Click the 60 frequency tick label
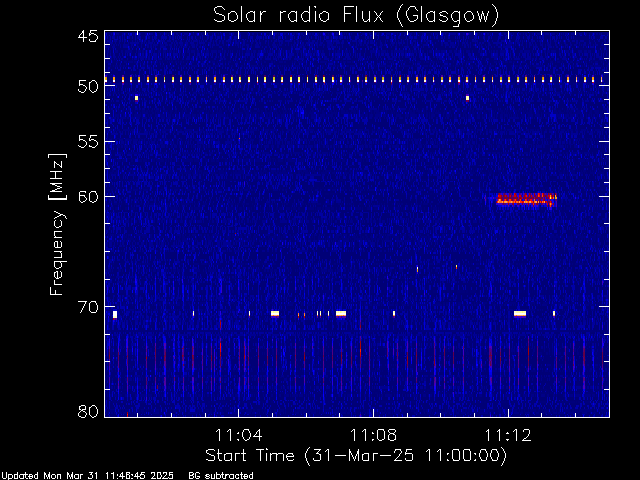 coord(88,196)
